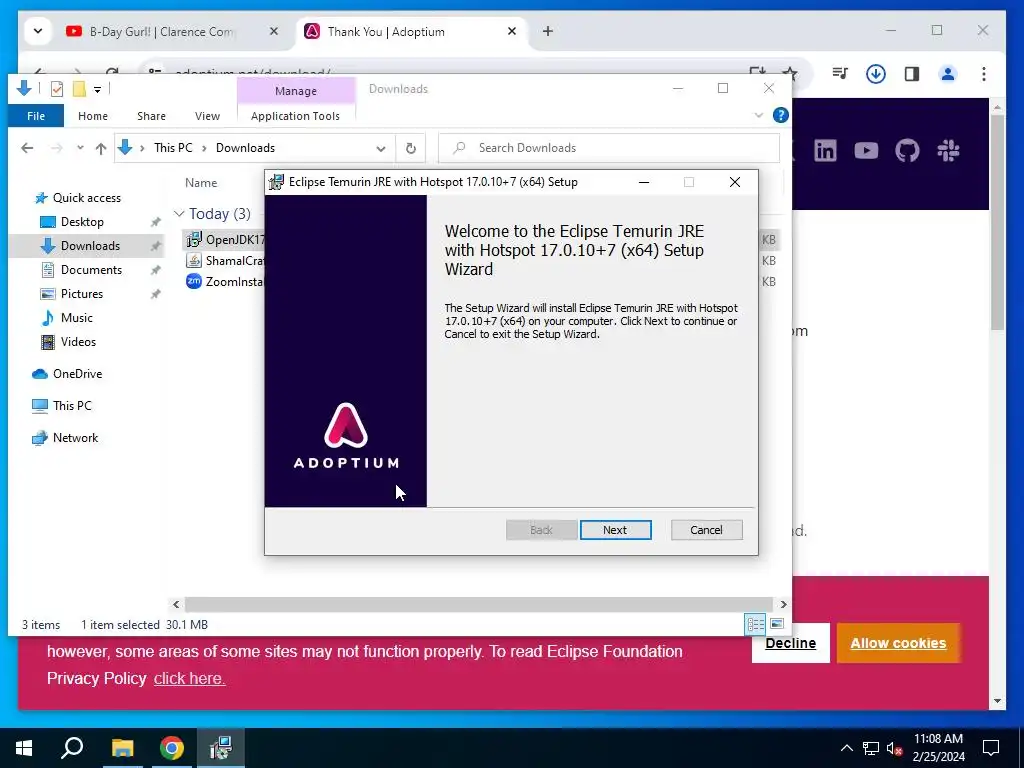Open Chrome three-dot menu
This screenshot has height=768, width=1024.
[x=984, y=74]
